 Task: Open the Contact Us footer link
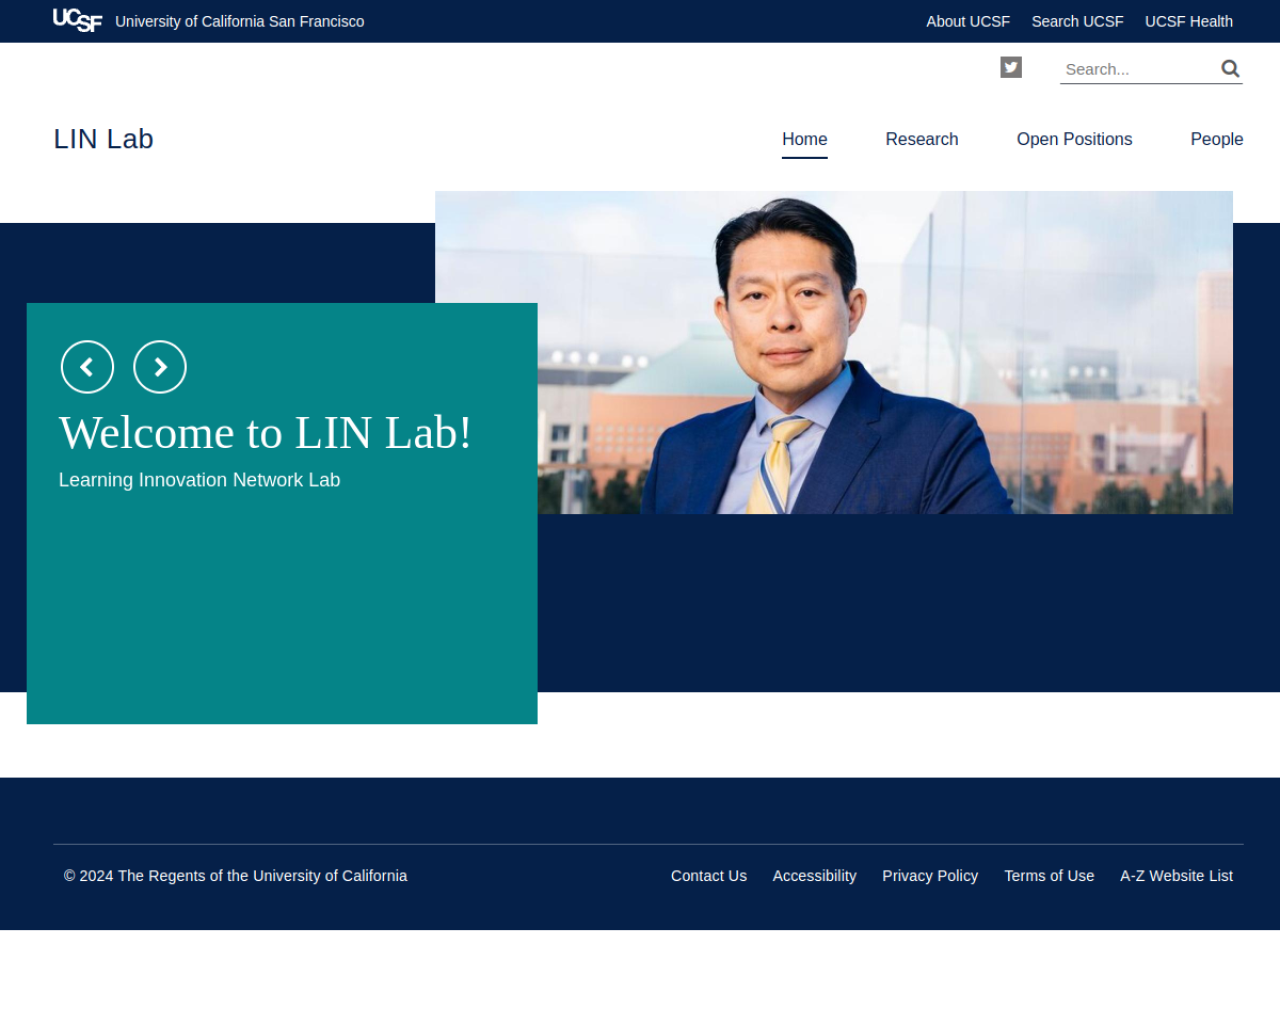click(x=709, y=876)
